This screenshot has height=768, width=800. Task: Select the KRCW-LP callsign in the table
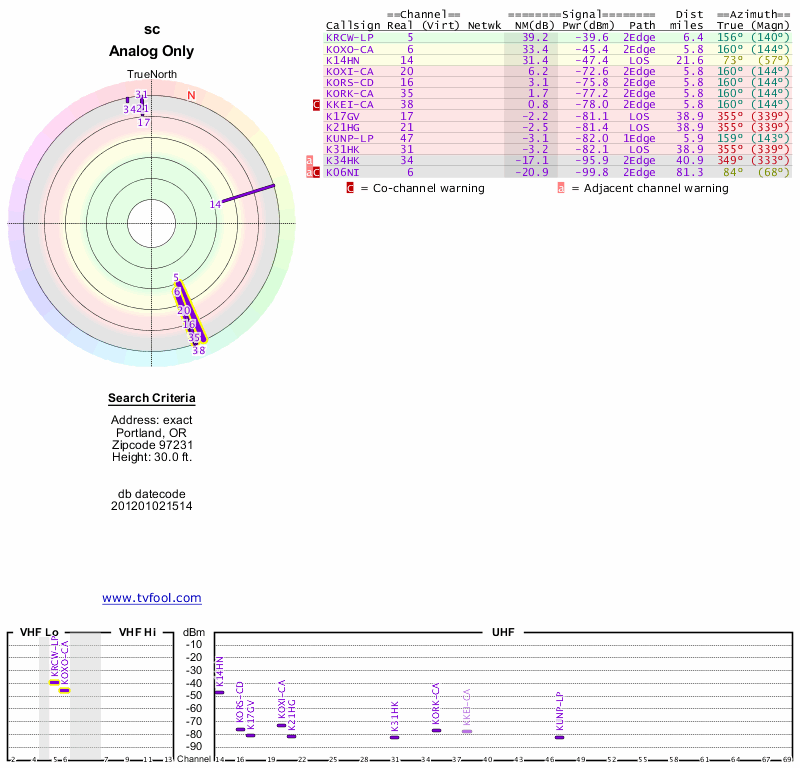[x=350, y=37]
